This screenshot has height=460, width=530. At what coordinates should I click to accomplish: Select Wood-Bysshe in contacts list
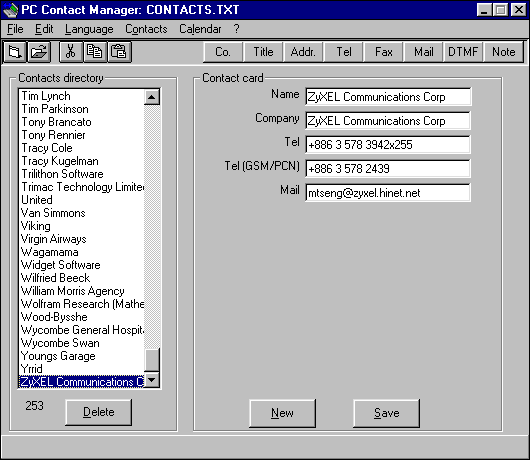[81, 317]
